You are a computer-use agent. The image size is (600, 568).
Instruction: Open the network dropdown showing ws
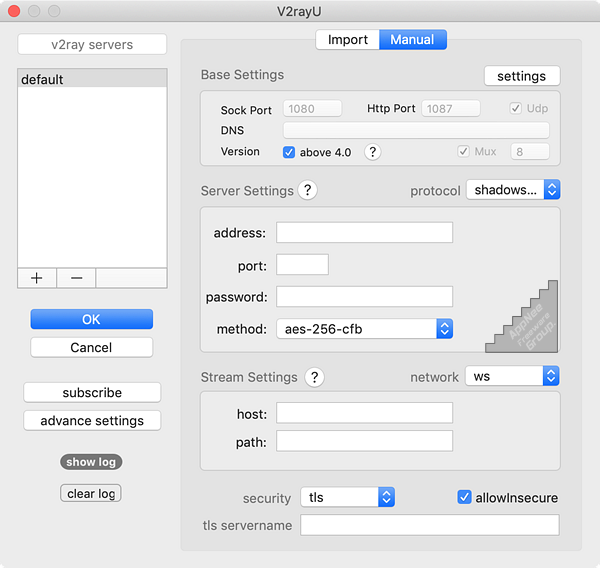point(512,376)
